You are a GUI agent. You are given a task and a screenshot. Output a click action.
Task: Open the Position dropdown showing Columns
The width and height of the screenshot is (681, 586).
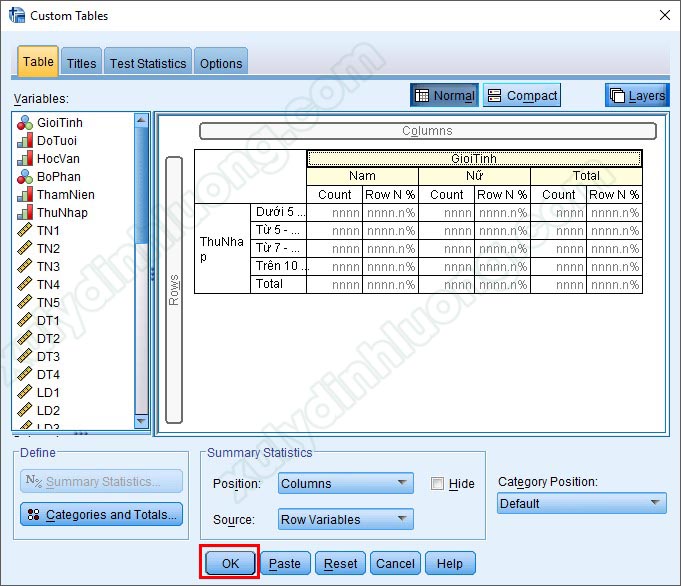coord(345,484)
